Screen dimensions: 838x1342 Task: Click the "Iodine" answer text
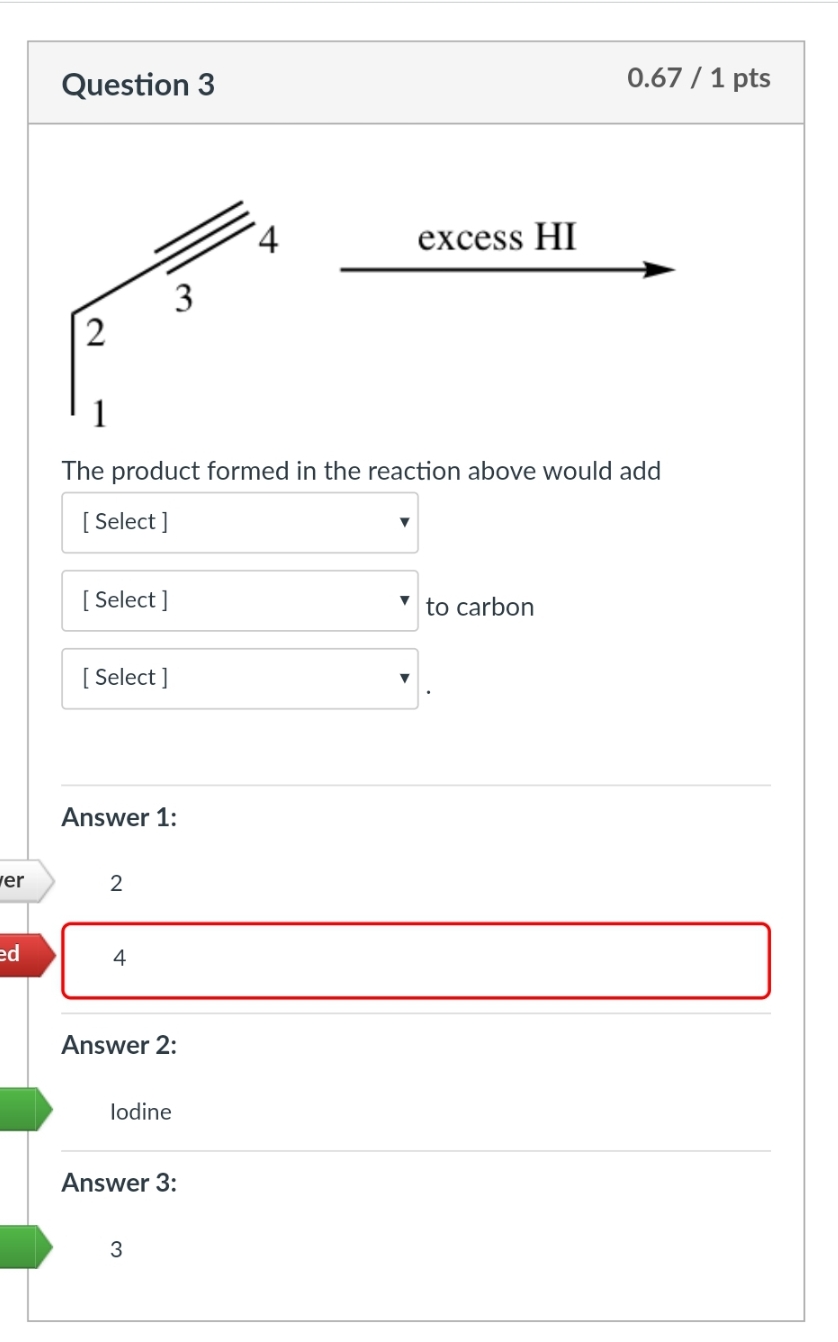click(x=141, y=1112)
